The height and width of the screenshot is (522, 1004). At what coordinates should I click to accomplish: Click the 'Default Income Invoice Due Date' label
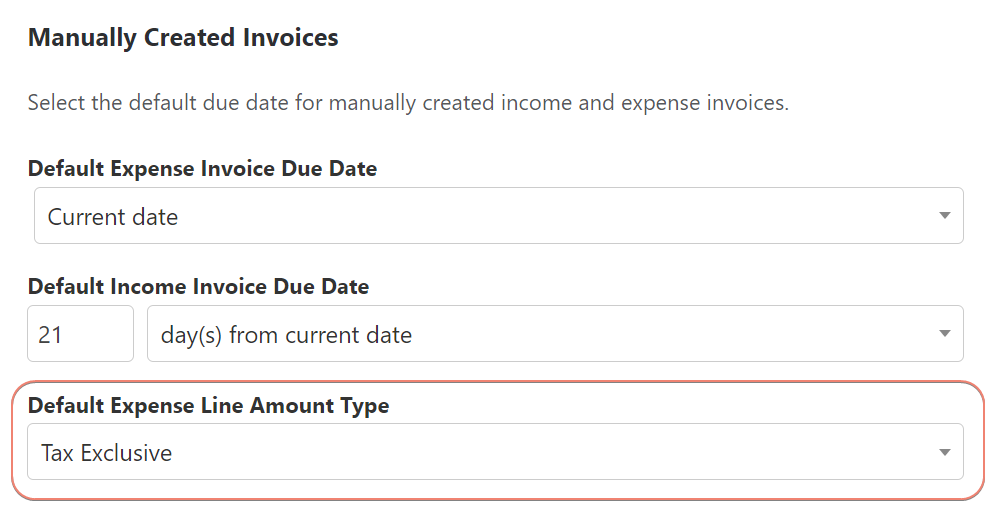(x=198, y=287)
